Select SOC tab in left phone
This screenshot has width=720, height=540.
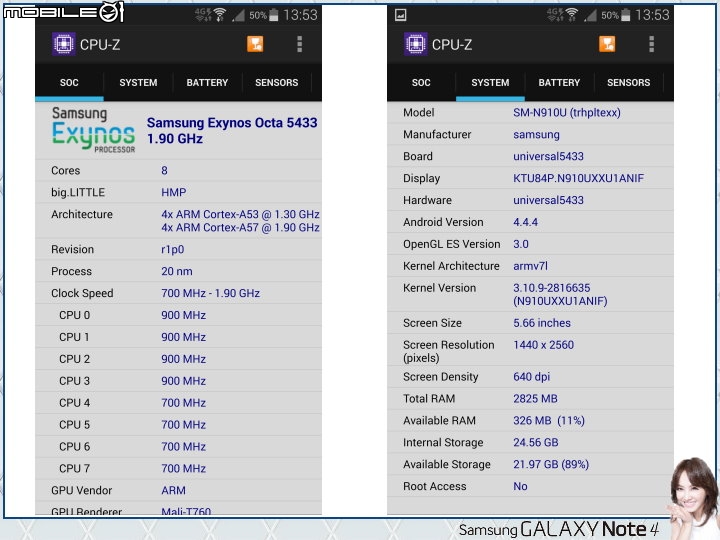pos(69,83)
